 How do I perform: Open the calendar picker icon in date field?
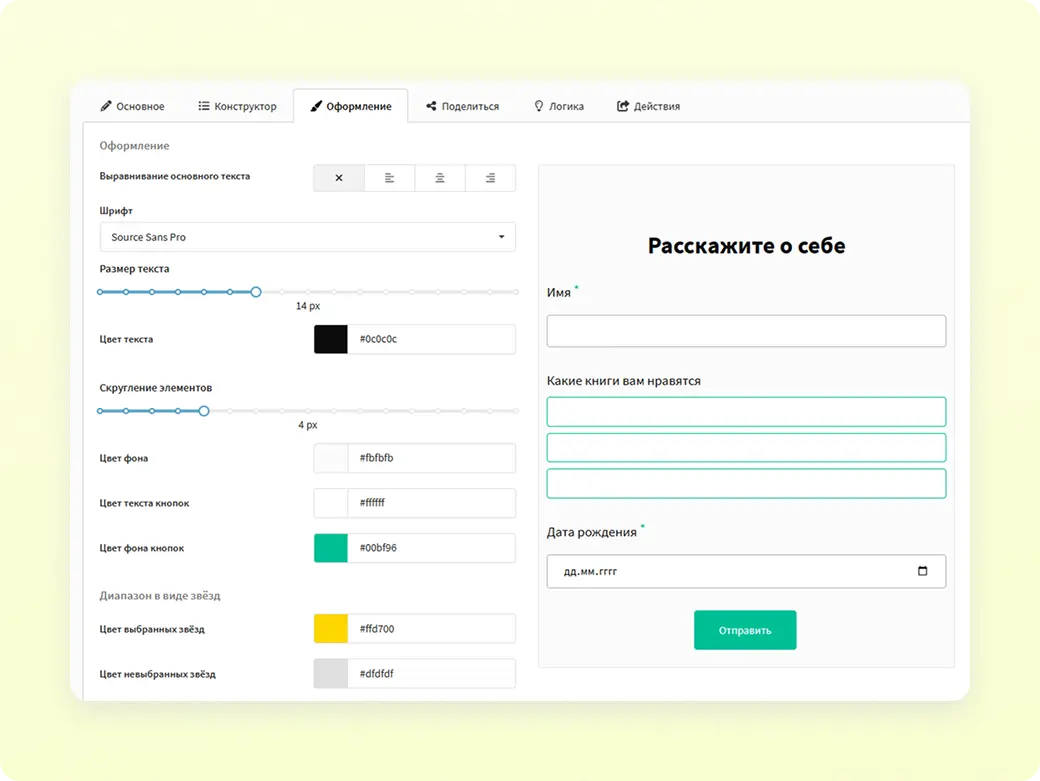click(922, 571)
